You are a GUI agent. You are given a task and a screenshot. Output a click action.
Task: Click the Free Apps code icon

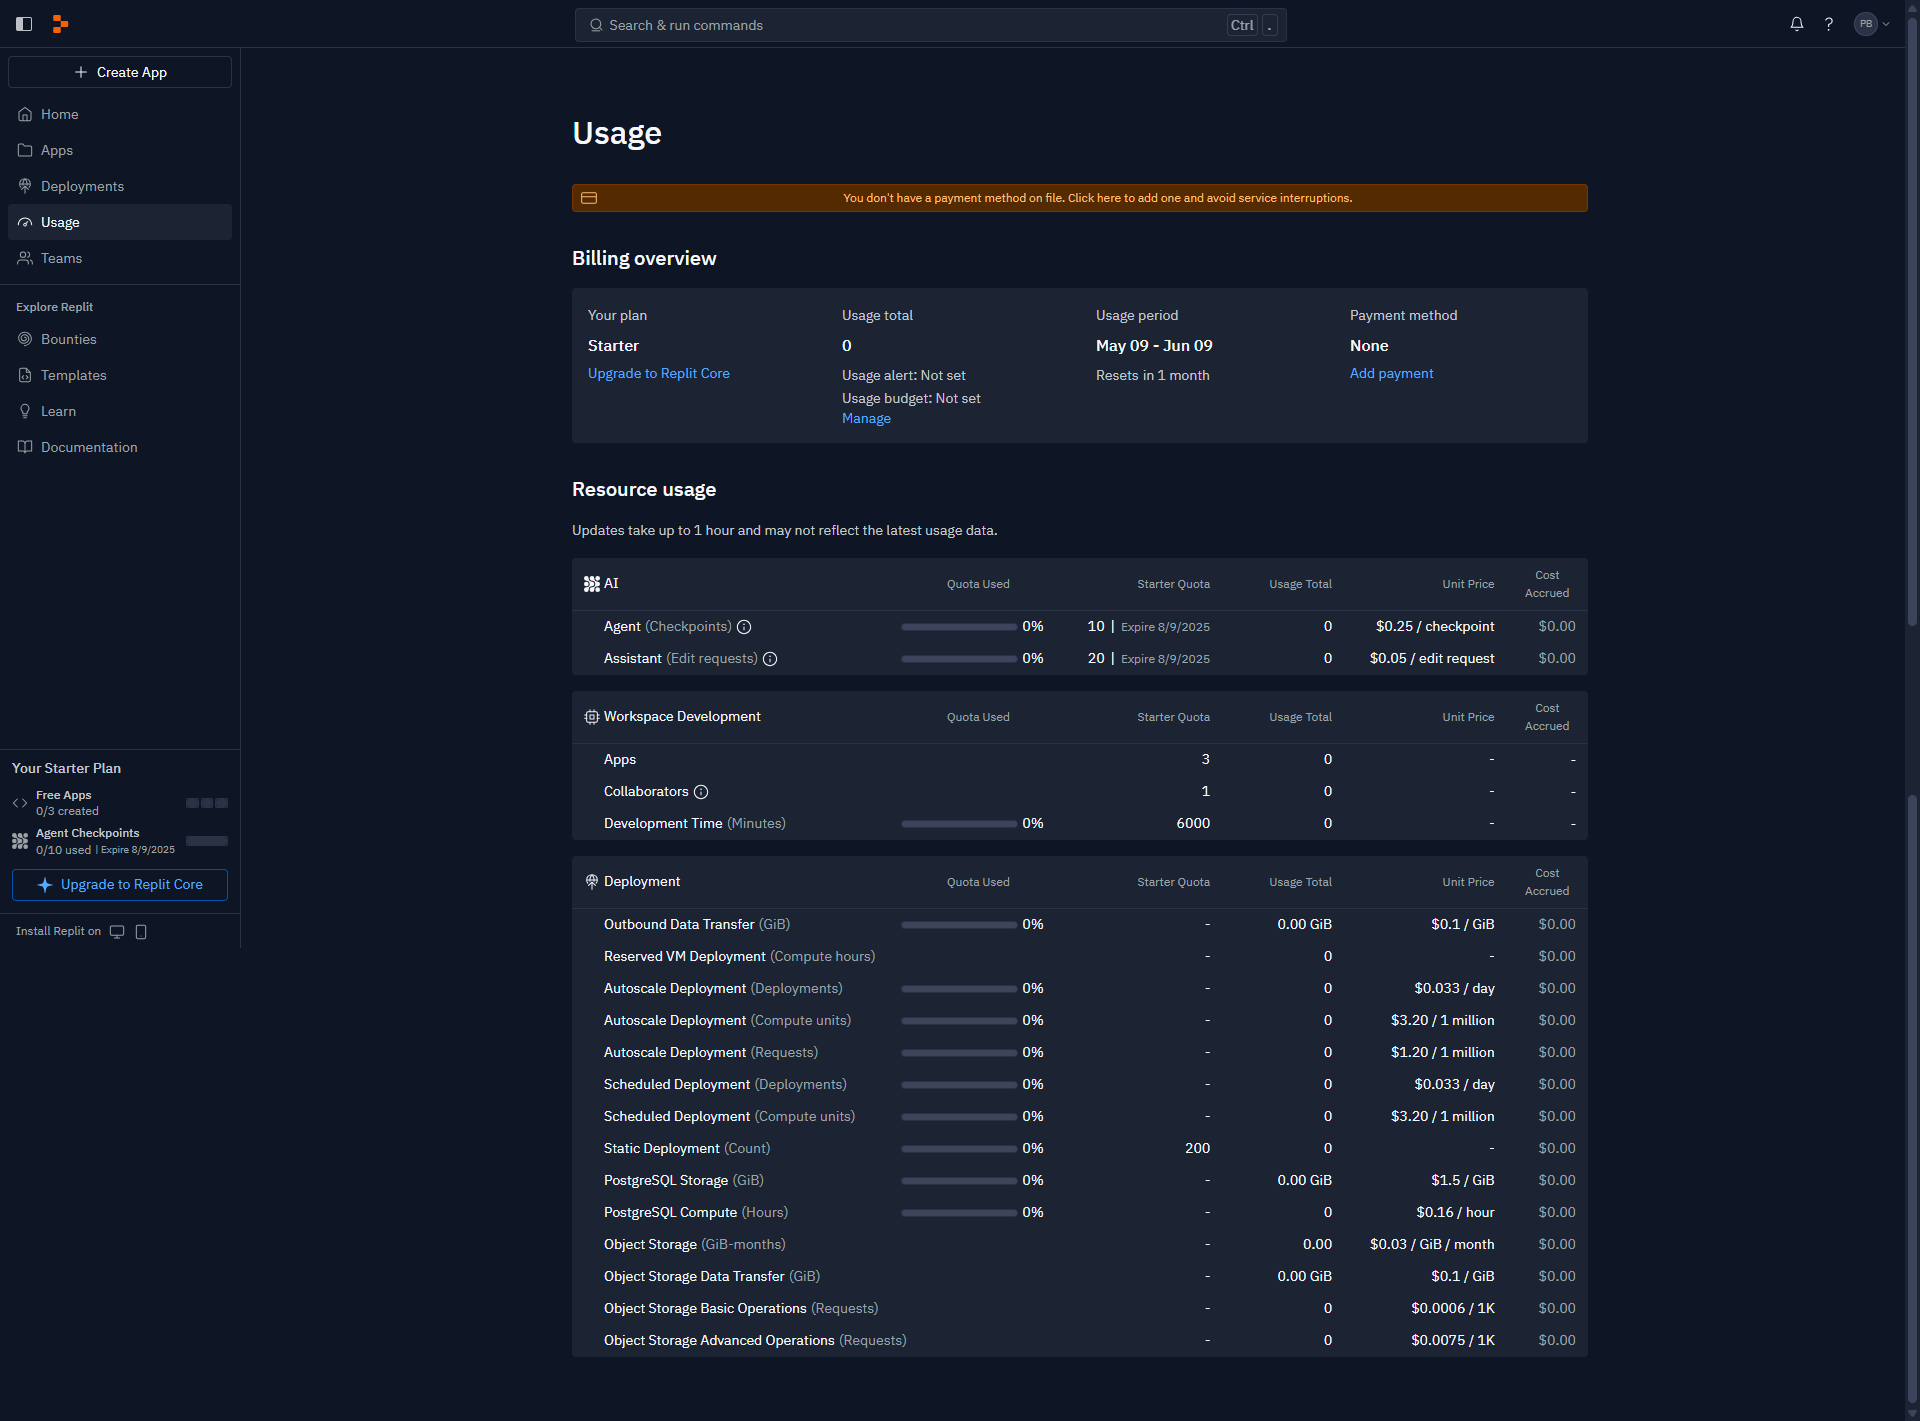(20, 803)
